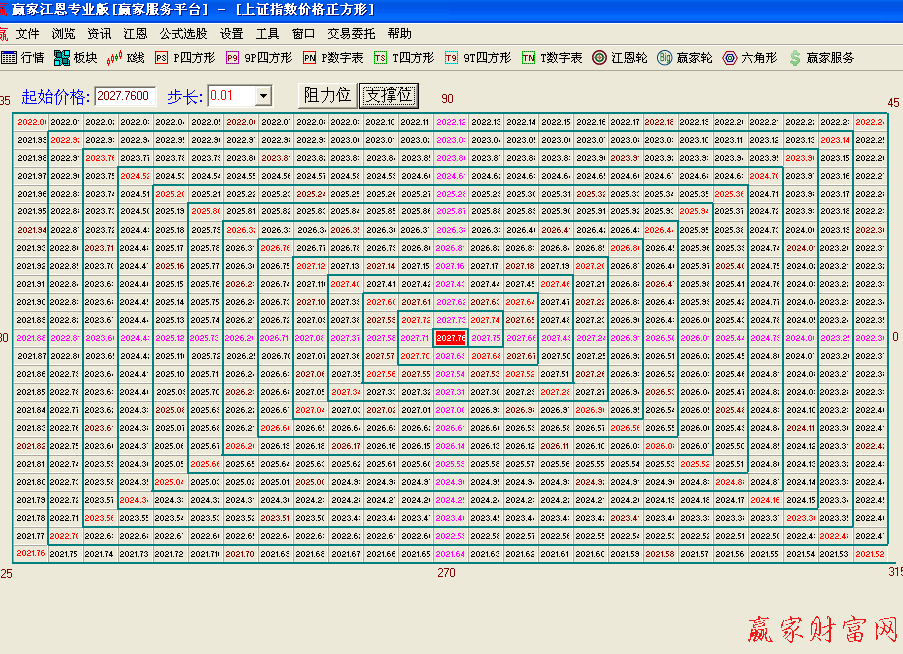Open the 六角形 hexagon tool

pos(730,58)
